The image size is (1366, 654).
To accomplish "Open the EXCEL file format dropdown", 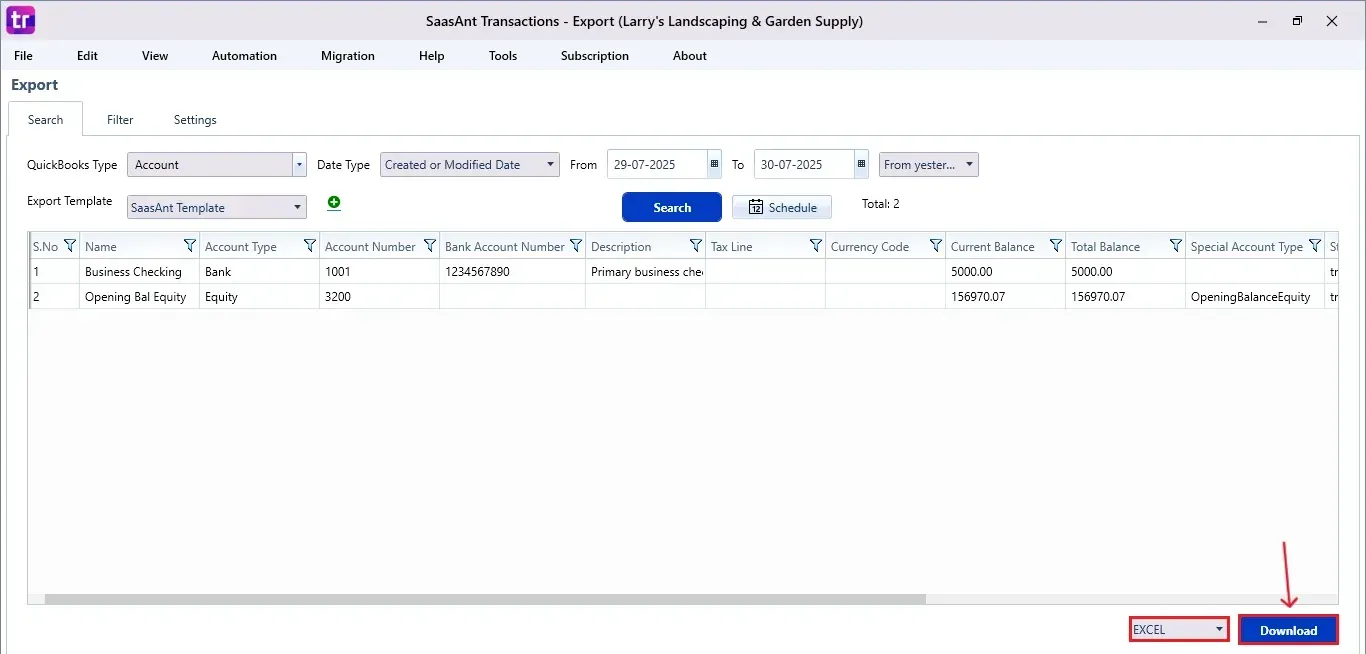I will click(1179, 629).
